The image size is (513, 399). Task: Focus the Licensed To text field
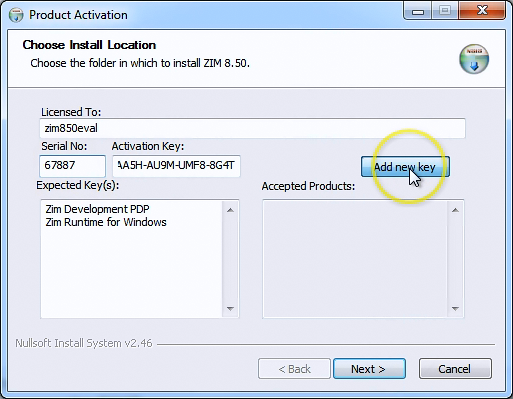[x=252, y=128]
